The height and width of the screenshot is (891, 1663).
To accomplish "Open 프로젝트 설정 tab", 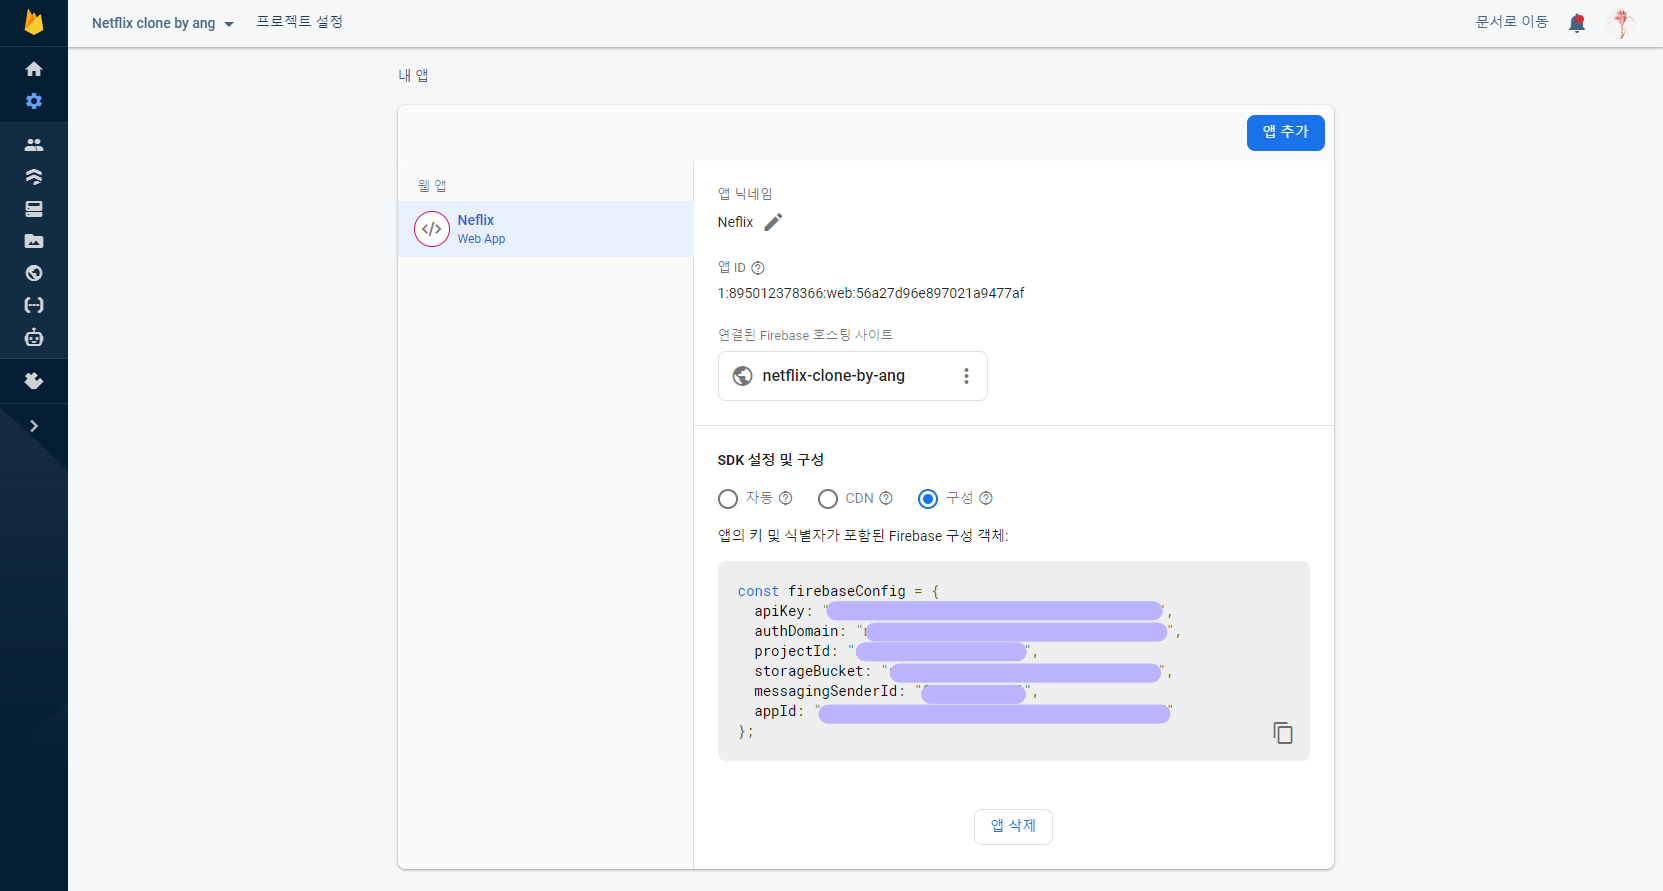I will pos(299,22).
